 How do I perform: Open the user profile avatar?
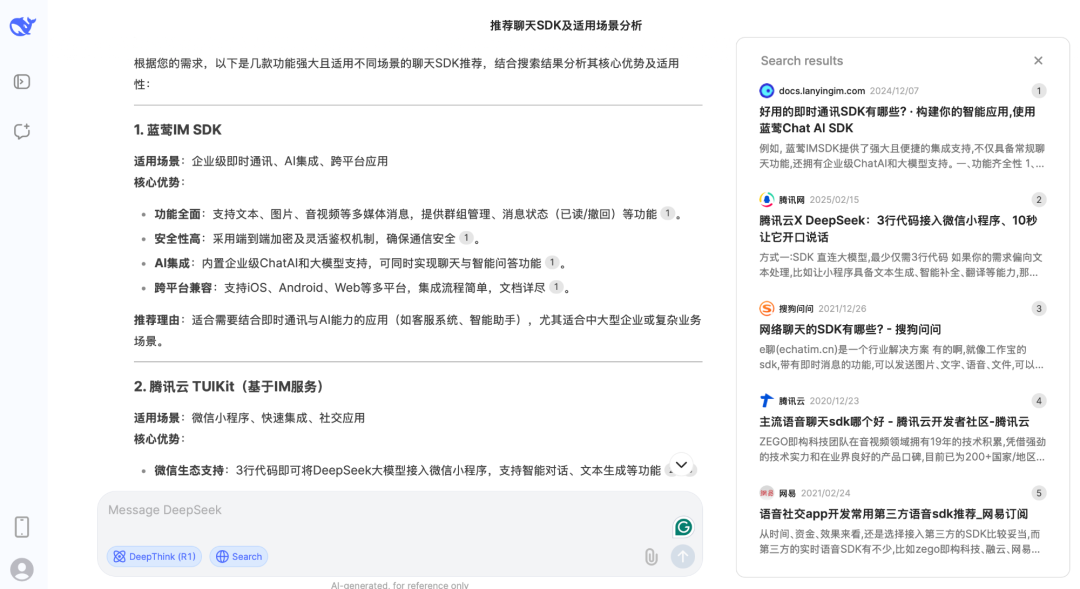click(22, 570)
